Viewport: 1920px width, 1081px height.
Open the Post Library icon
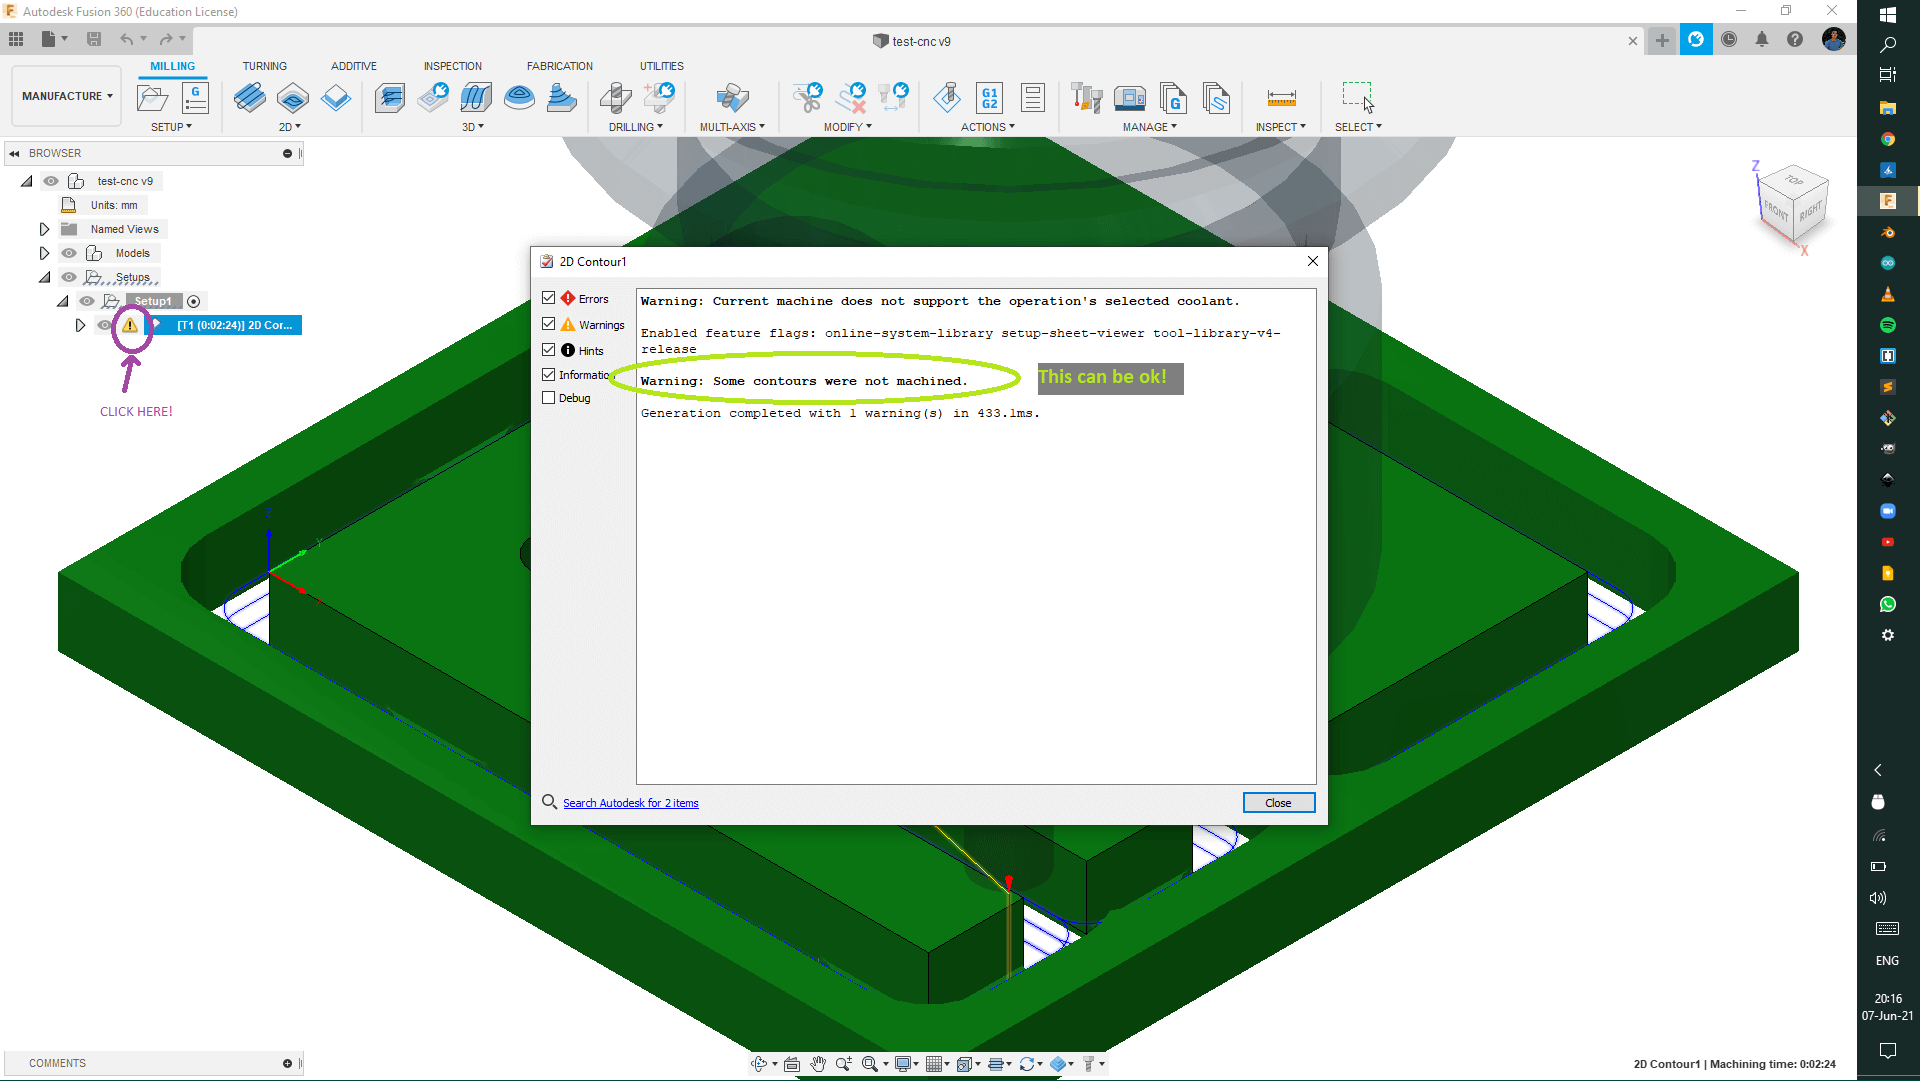coord(1172,98)
